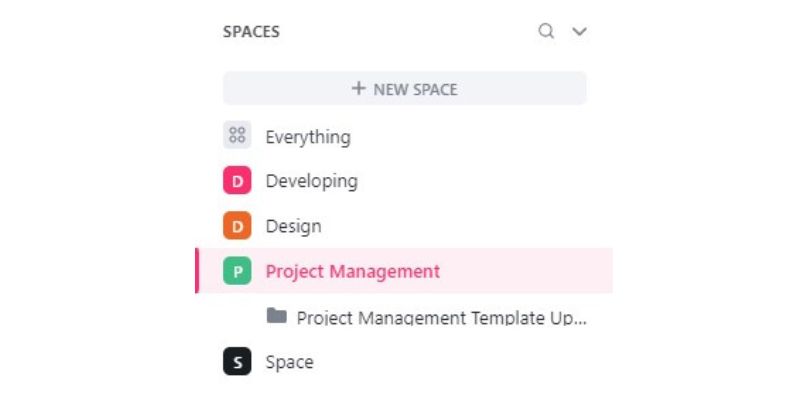Click blank highlighted area right of Project Management

(525, 271)
